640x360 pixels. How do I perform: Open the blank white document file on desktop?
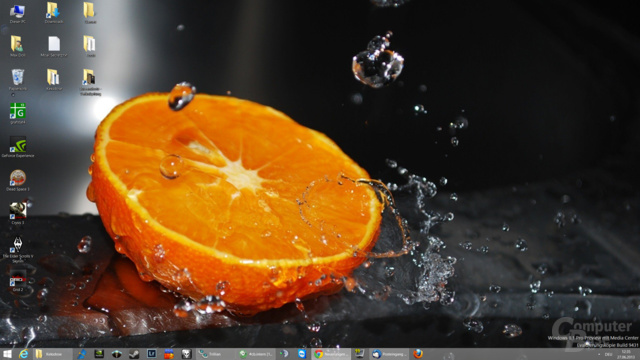pyautogui.click(x=54, y=46)
